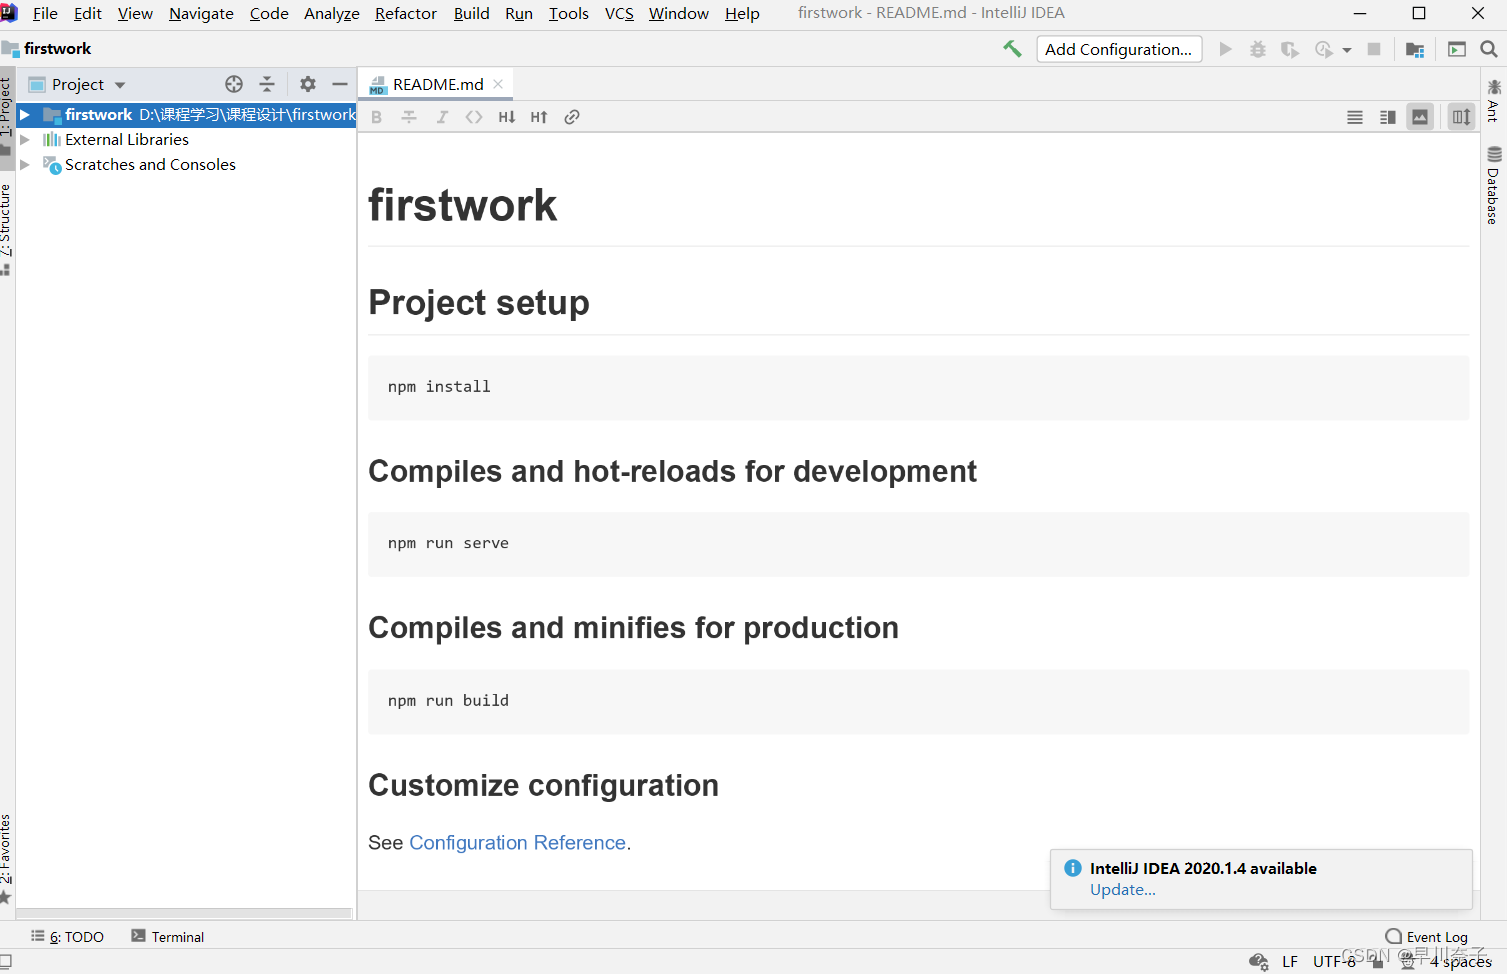
Task: Click the Add Configuration button
Action: [x=1118, y=49]
